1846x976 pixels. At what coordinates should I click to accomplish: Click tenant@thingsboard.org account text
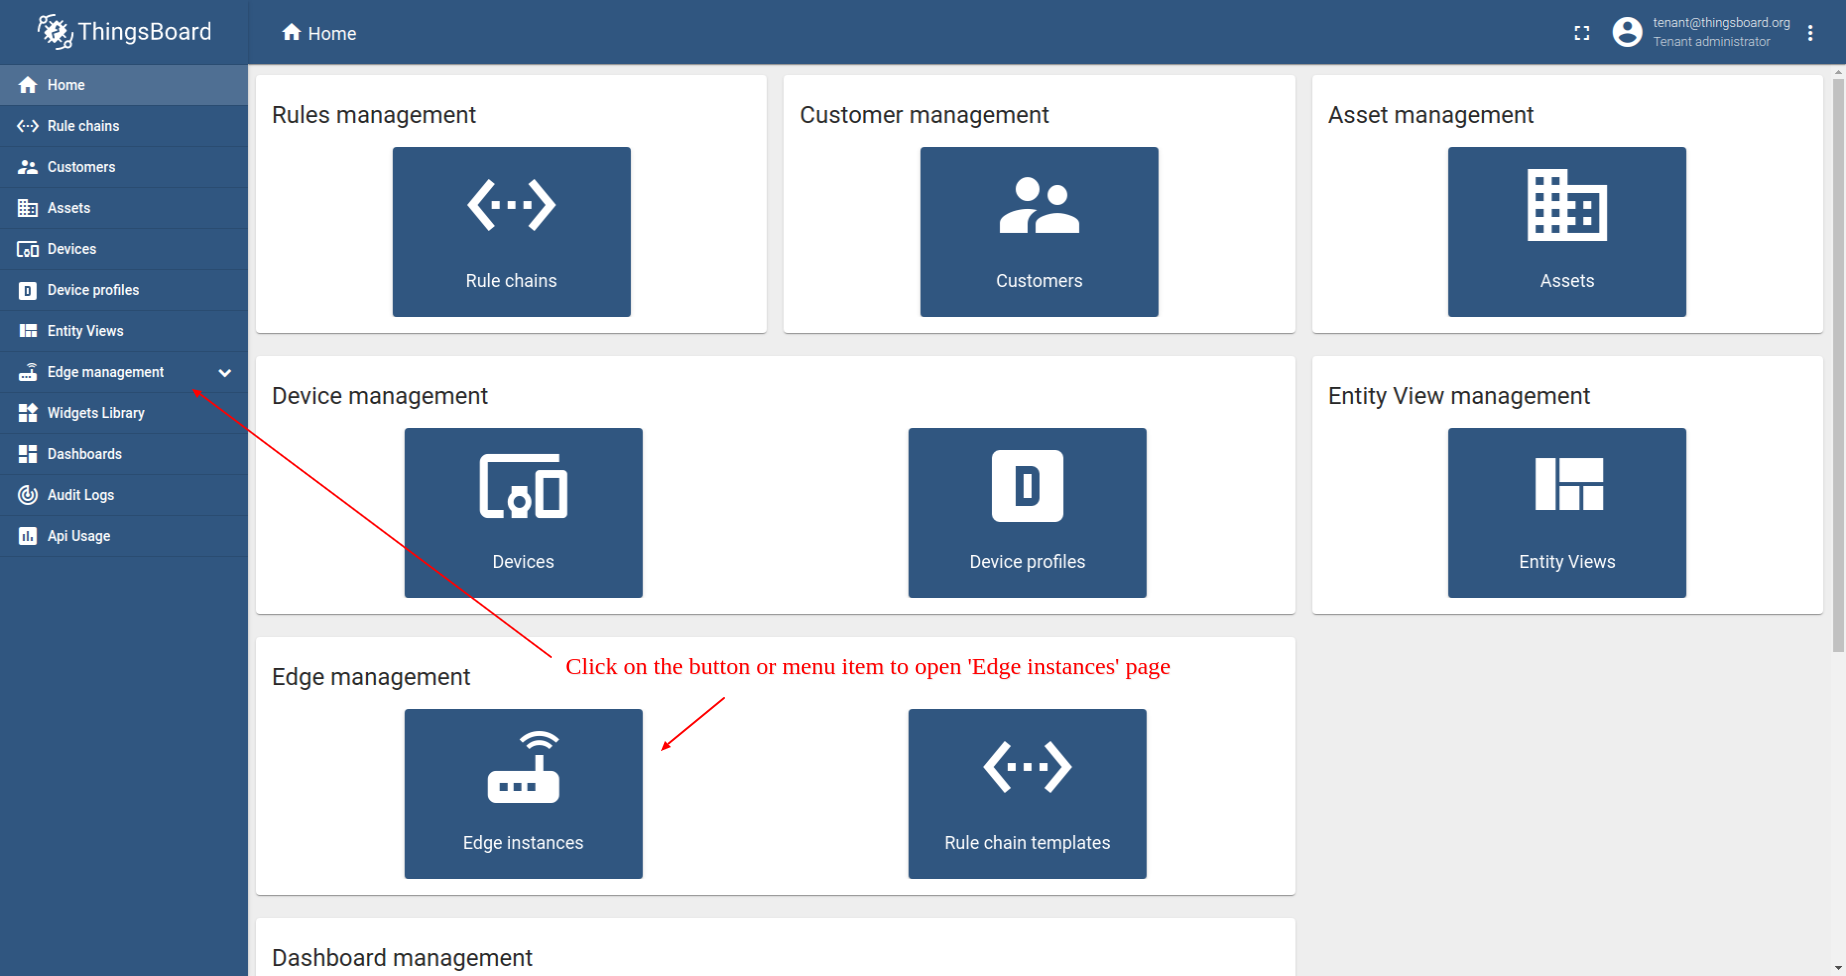click(1721, 23)
